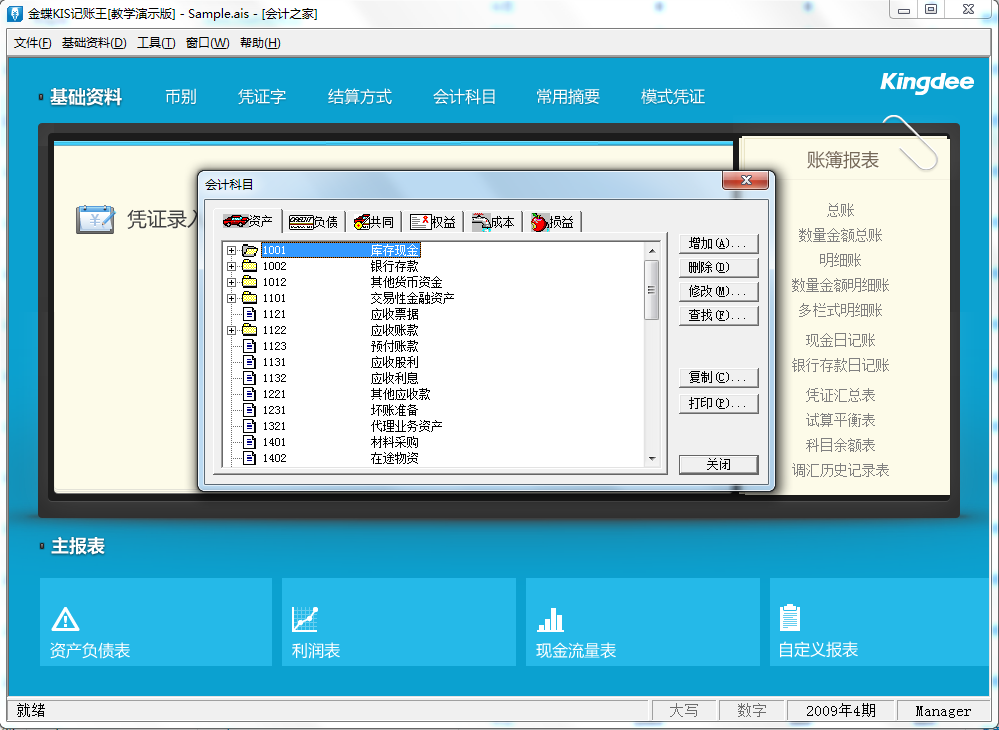Image resolution: width=999 pixels, height=730 pixels.
Task: Click the 查找(F)... button
Action: pyautogui.click(x=719, y=315)
